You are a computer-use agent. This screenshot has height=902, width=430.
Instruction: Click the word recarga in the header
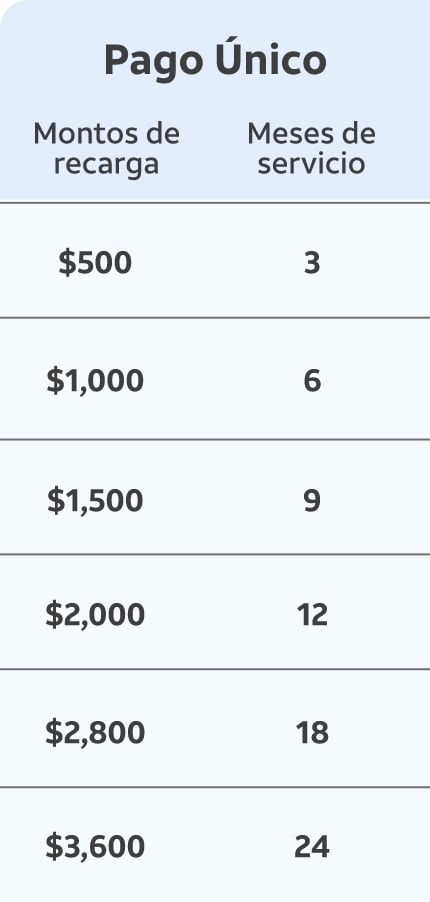[106, 164]
